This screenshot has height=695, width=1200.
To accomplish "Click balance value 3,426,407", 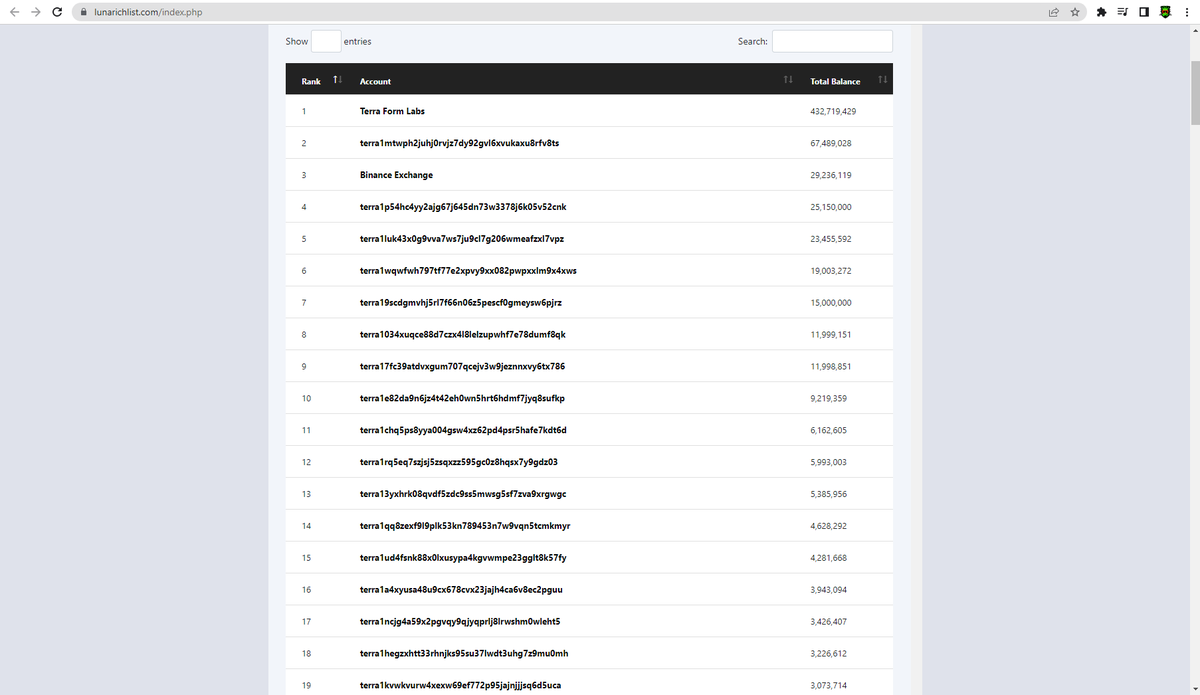I will [829, 622].
